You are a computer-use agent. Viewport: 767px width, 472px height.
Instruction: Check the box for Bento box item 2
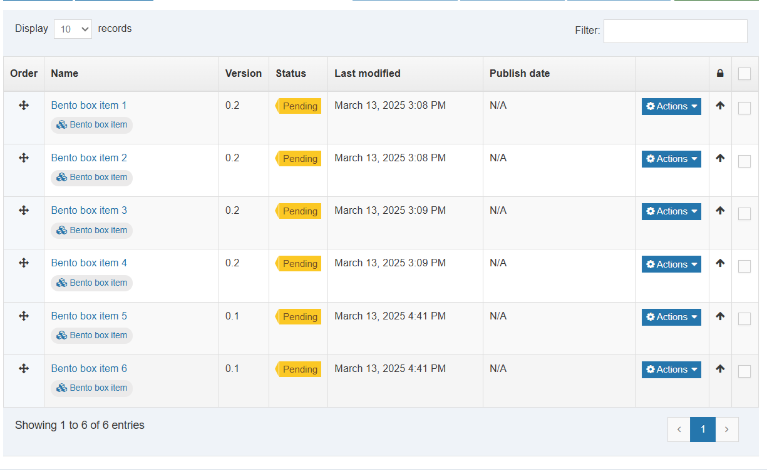744,161
